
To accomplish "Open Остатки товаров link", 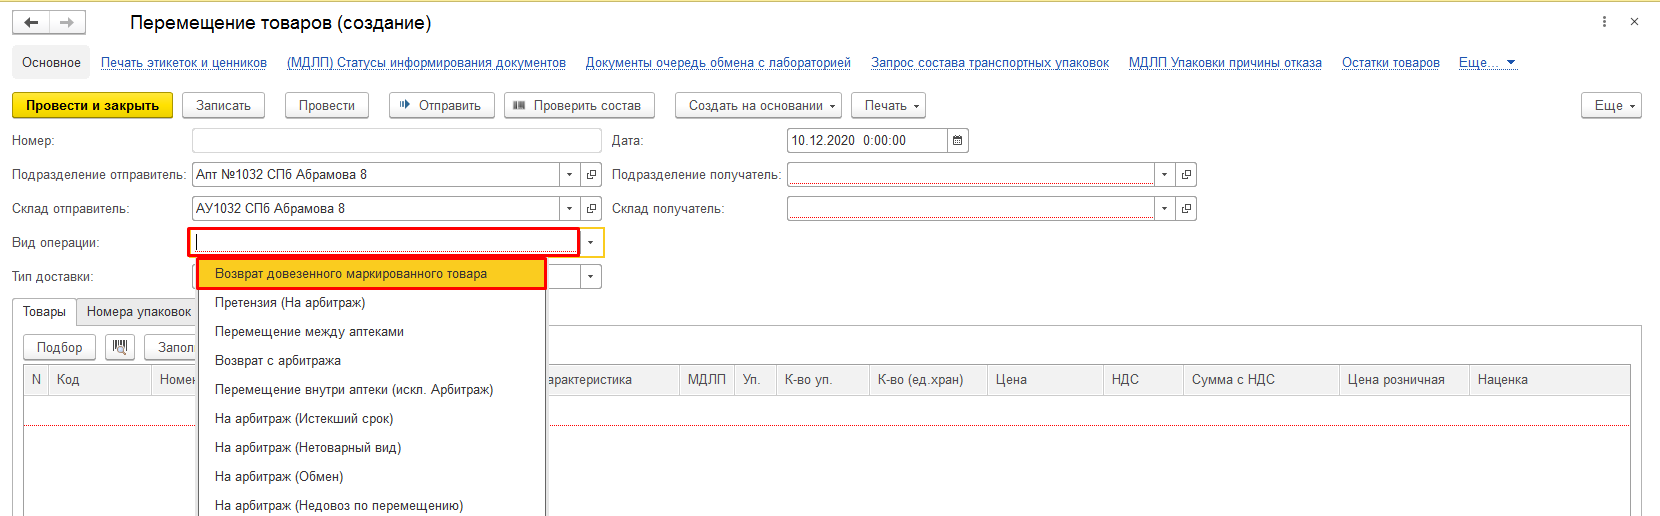I will tap(1390, 63).
